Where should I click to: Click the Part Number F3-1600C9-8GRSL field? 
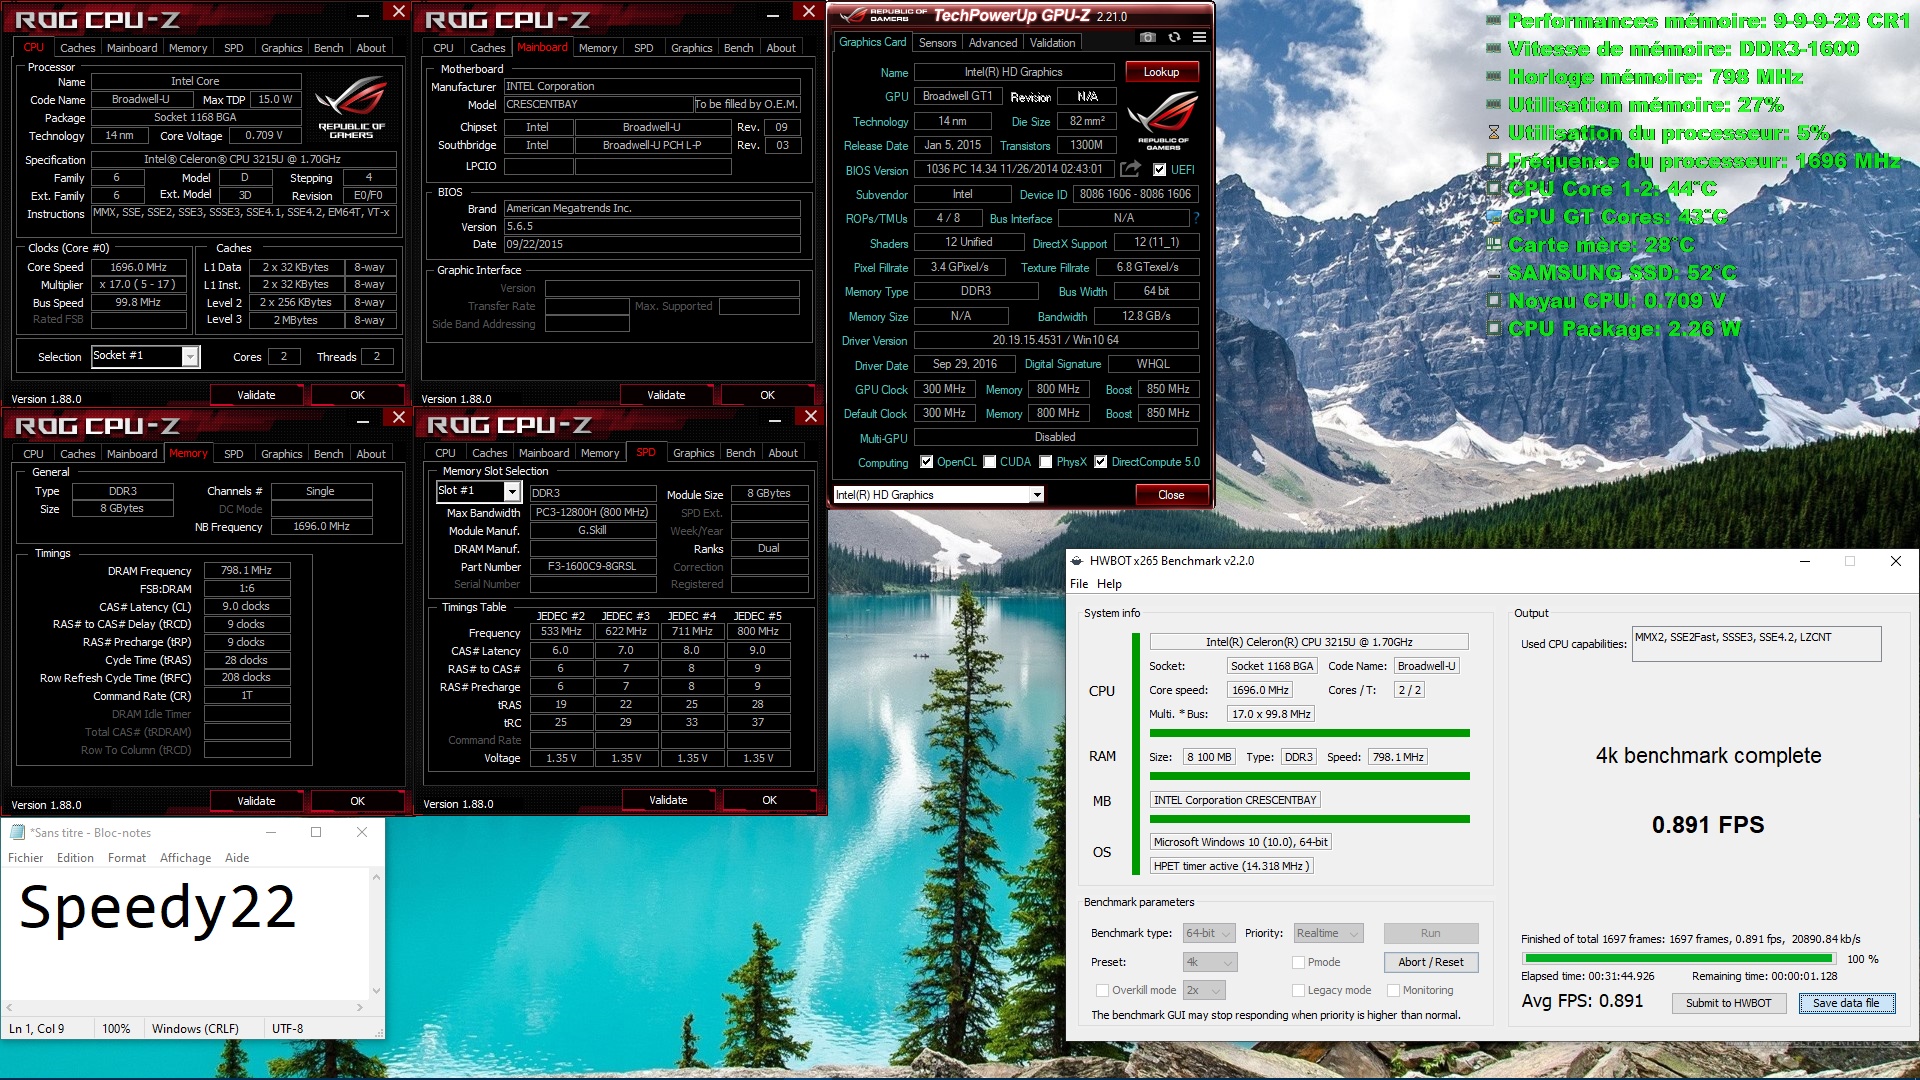[592, 566]
